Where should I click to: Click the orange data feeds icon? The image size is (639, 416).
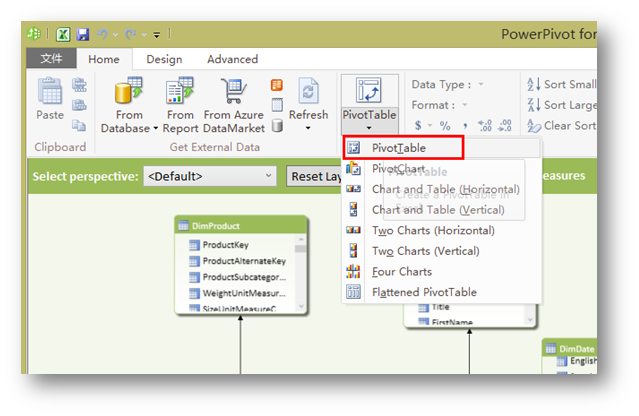pos(277,85)
